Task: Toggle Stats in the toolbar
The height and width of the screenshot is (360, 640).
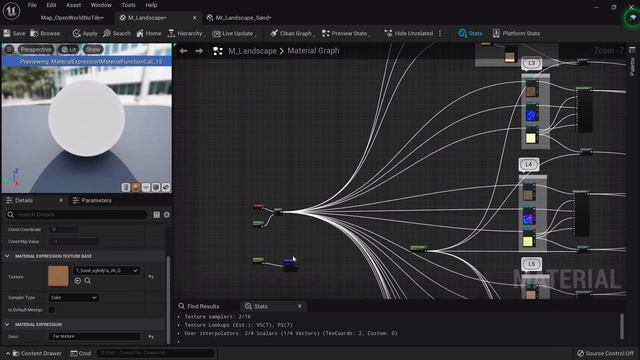Action: [470, 33]
